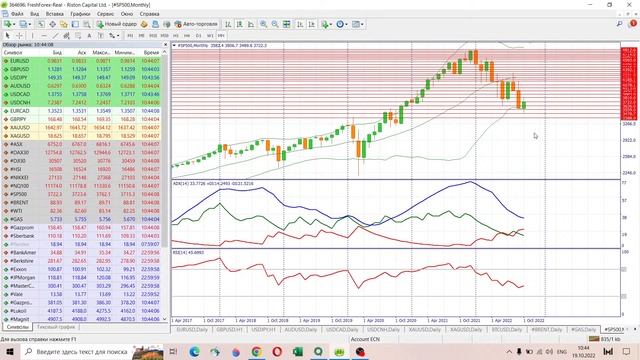Toggle the Data Window icon
The image size is (640, 360).
pyautogui.click(x=53, y=24)
